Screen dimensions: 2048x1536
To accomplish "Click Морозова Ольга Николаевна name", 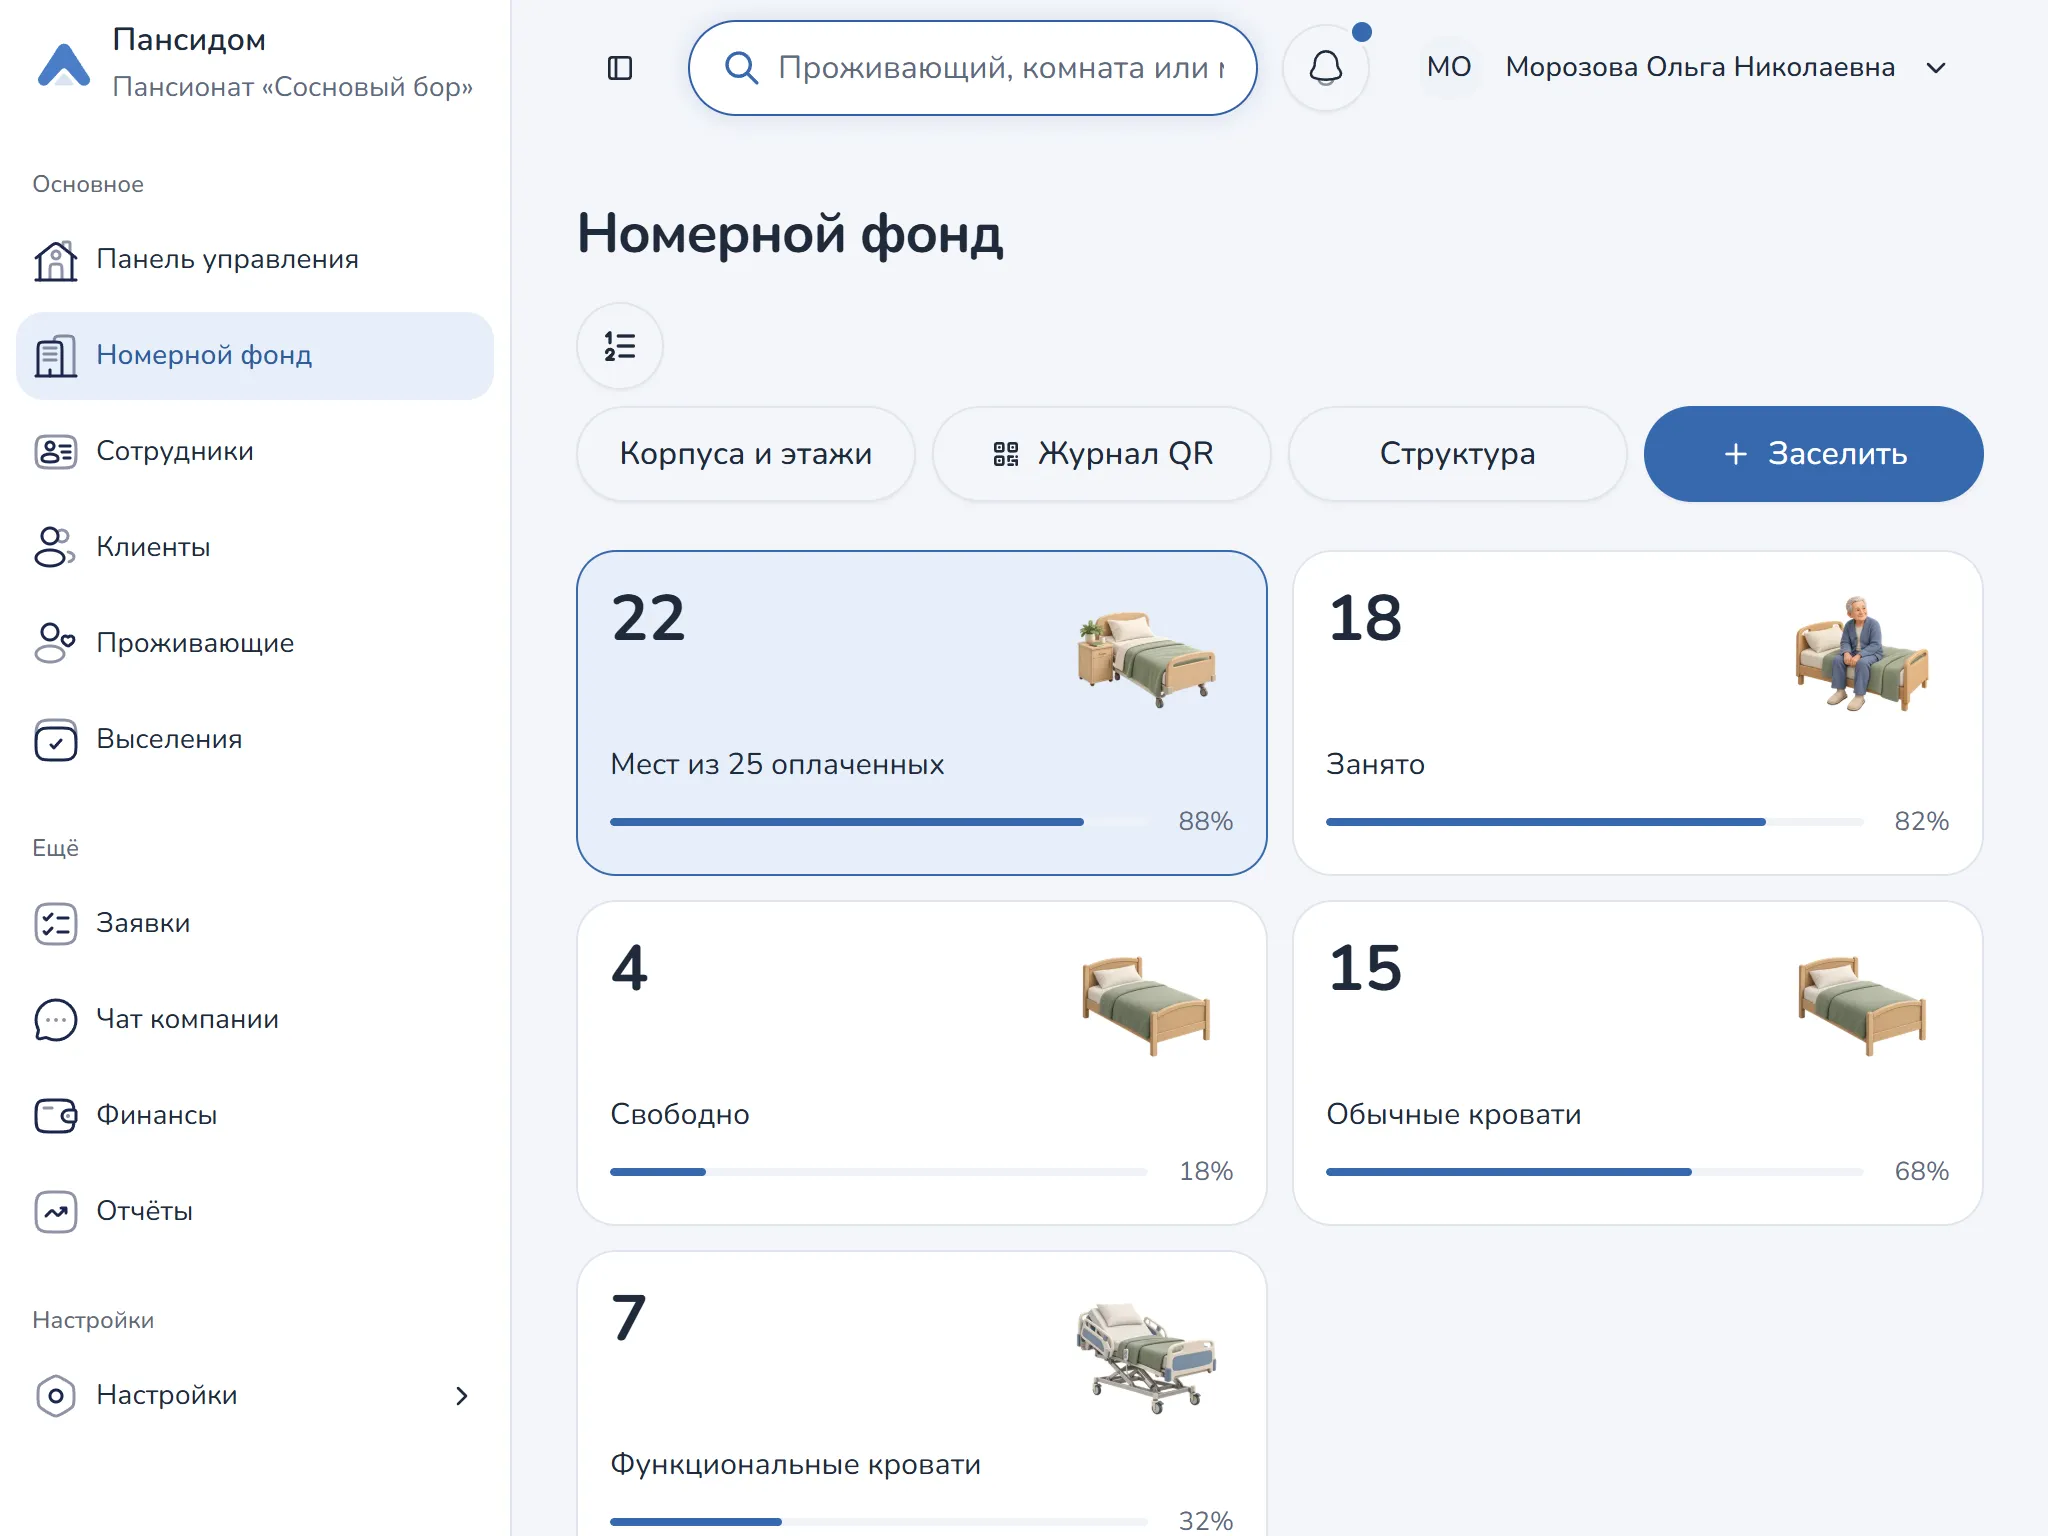I will tap(1700, 67).
